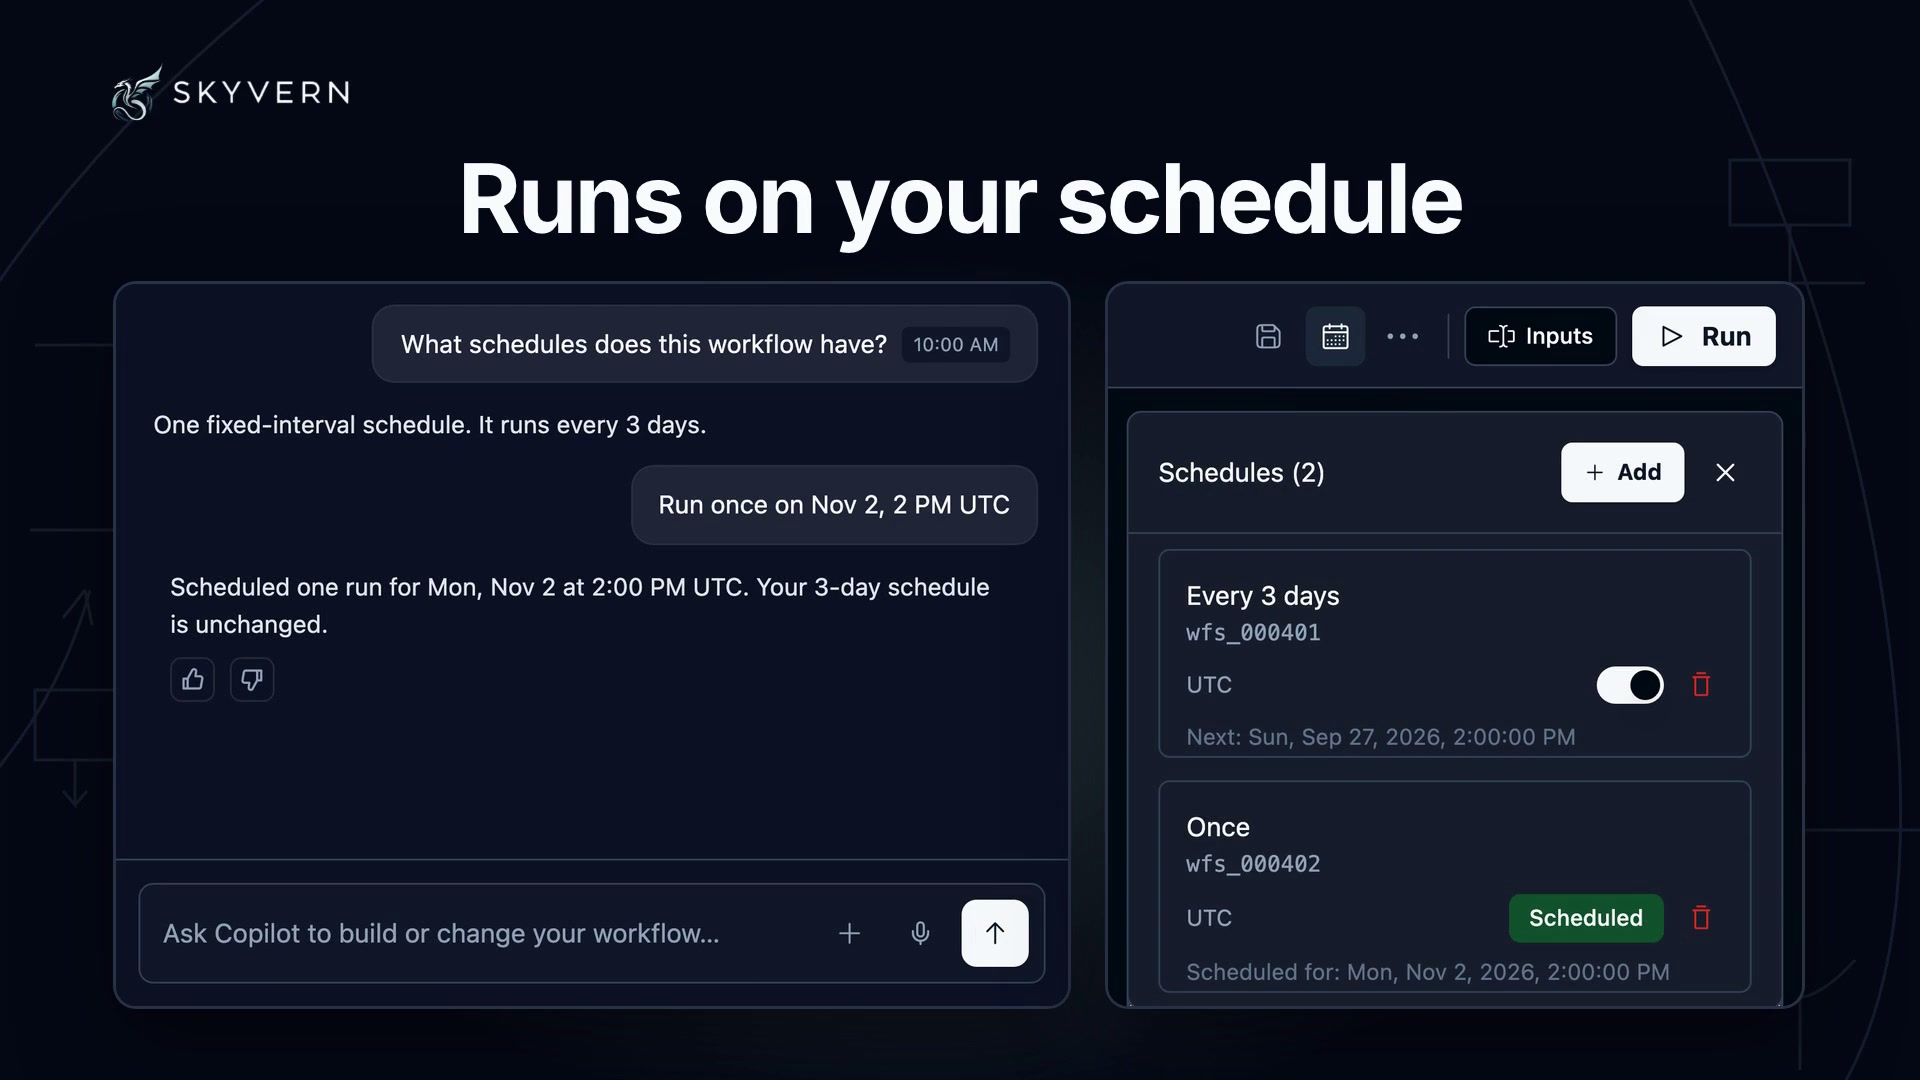Open the schedules calendar icon
The height and width of the screenshot is (1080, 1920).
pos(1335,336)
